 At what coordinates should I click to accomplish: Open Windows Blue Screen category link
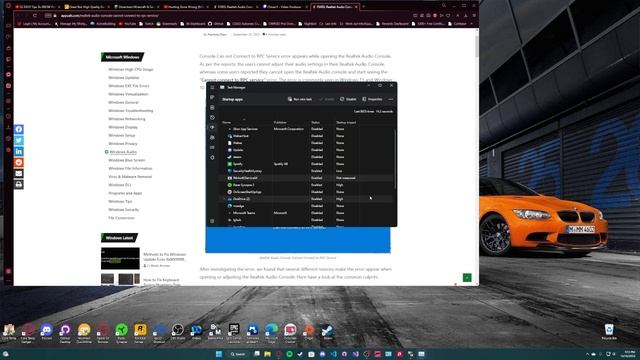[127, 160]
